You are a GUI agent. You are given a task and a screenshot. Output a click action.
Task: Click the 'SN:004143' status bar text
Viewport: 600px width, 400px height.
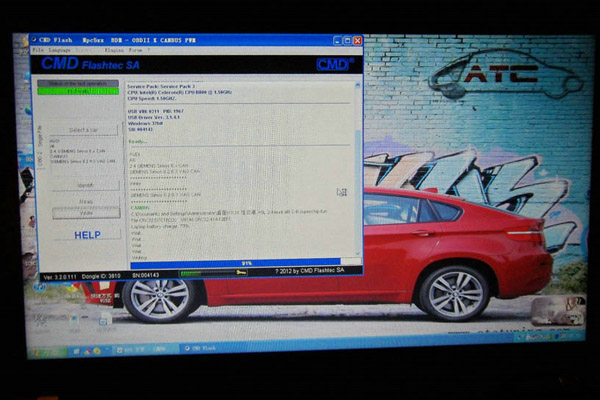pos(145,275)
